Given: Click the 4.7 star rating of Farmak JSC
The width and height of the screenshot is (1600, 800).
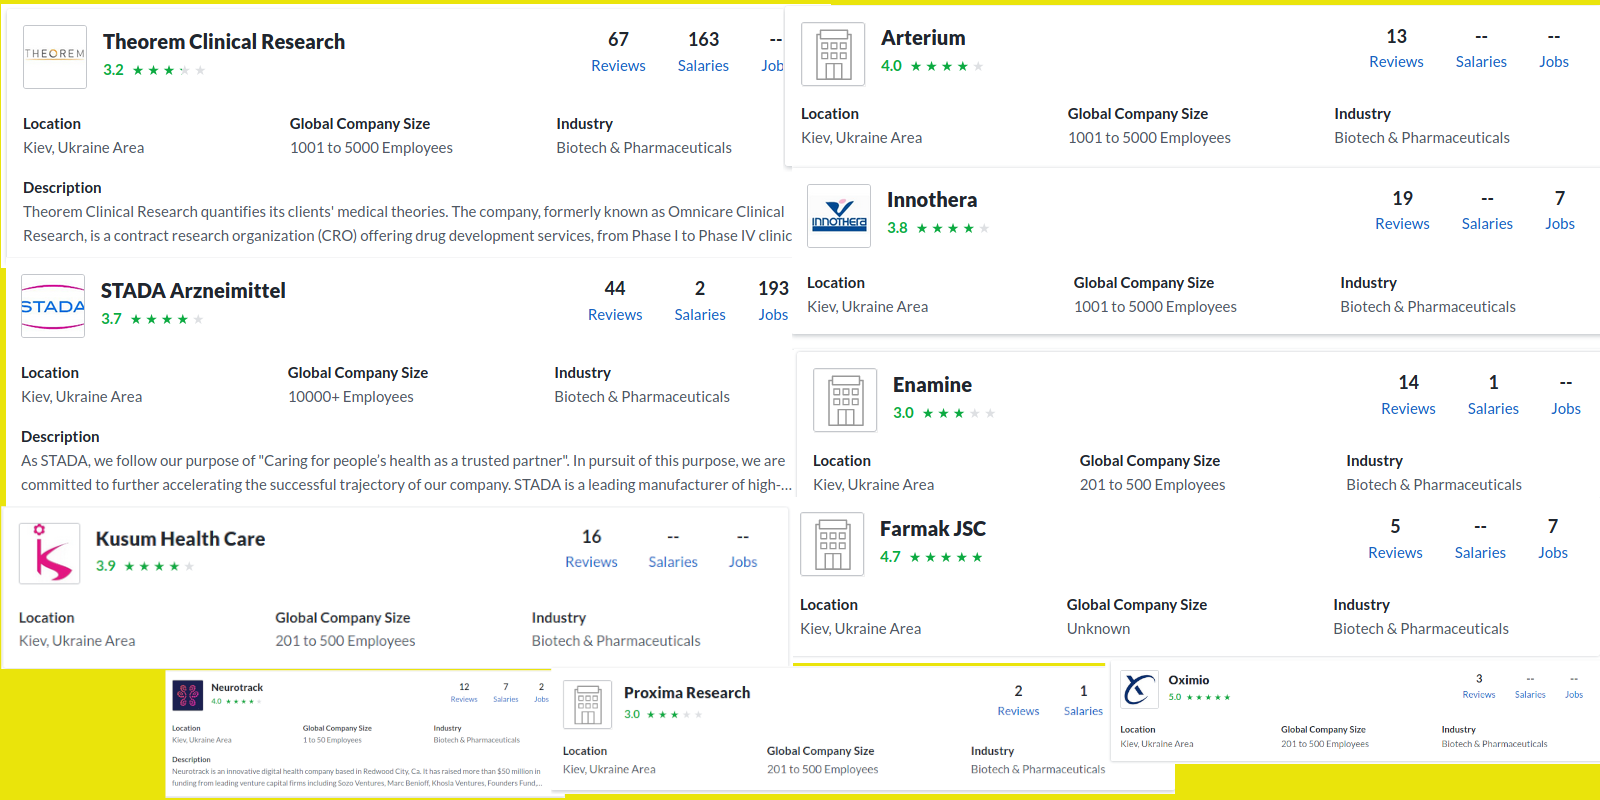Looking at the screenshot, I should tap(931, 557).
